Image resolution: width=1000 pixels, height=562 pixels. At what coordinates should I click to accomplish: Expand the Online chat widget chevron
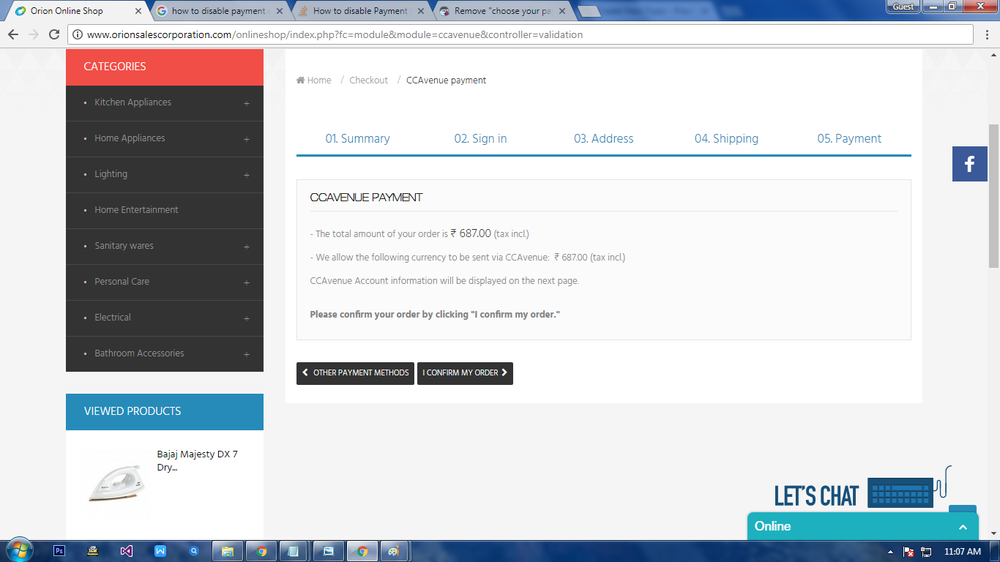tap(963, 527)
